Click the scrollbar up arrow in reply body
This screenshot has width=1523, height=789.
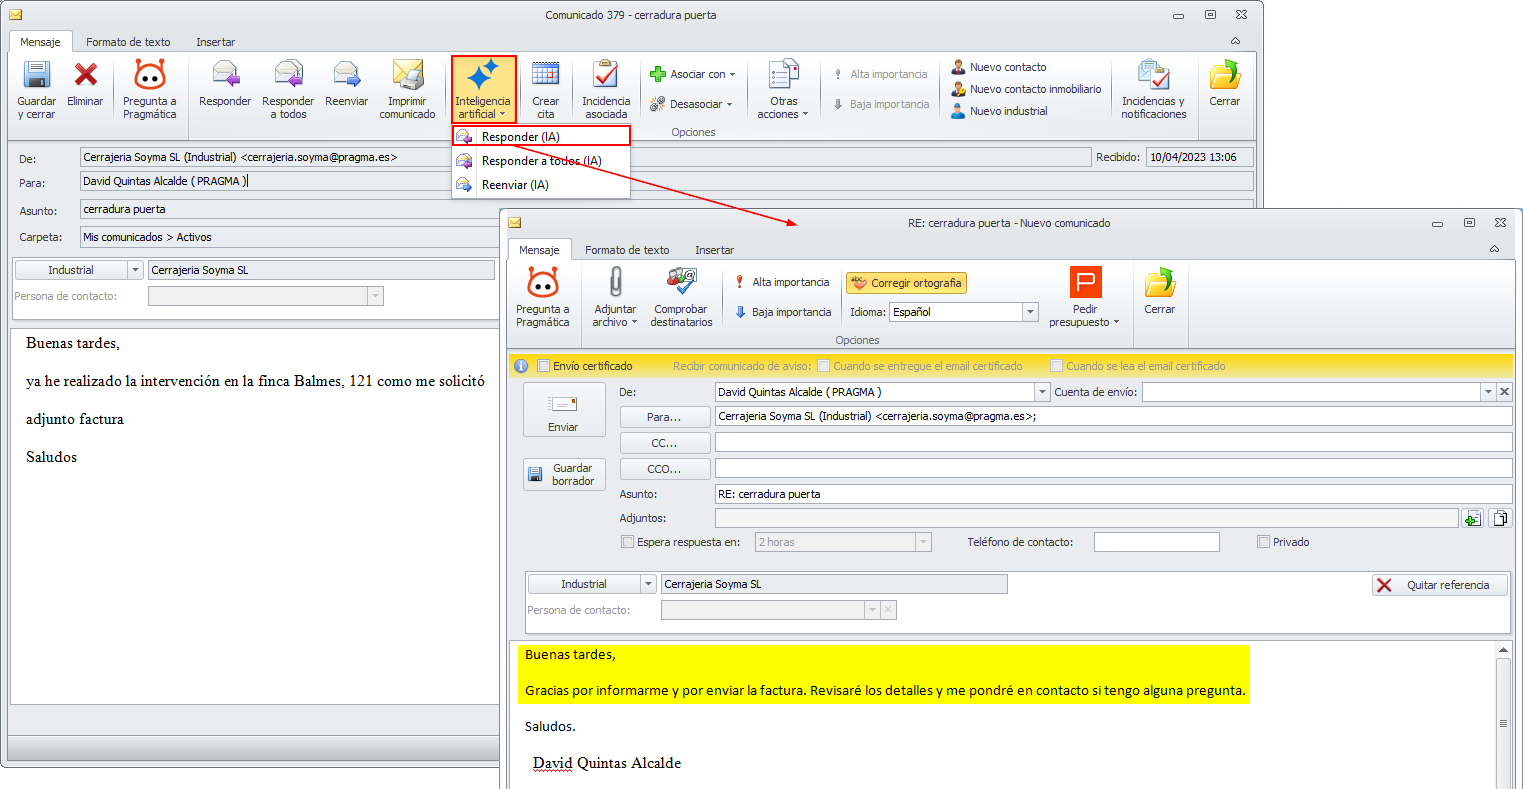[x=1503, y=650]
